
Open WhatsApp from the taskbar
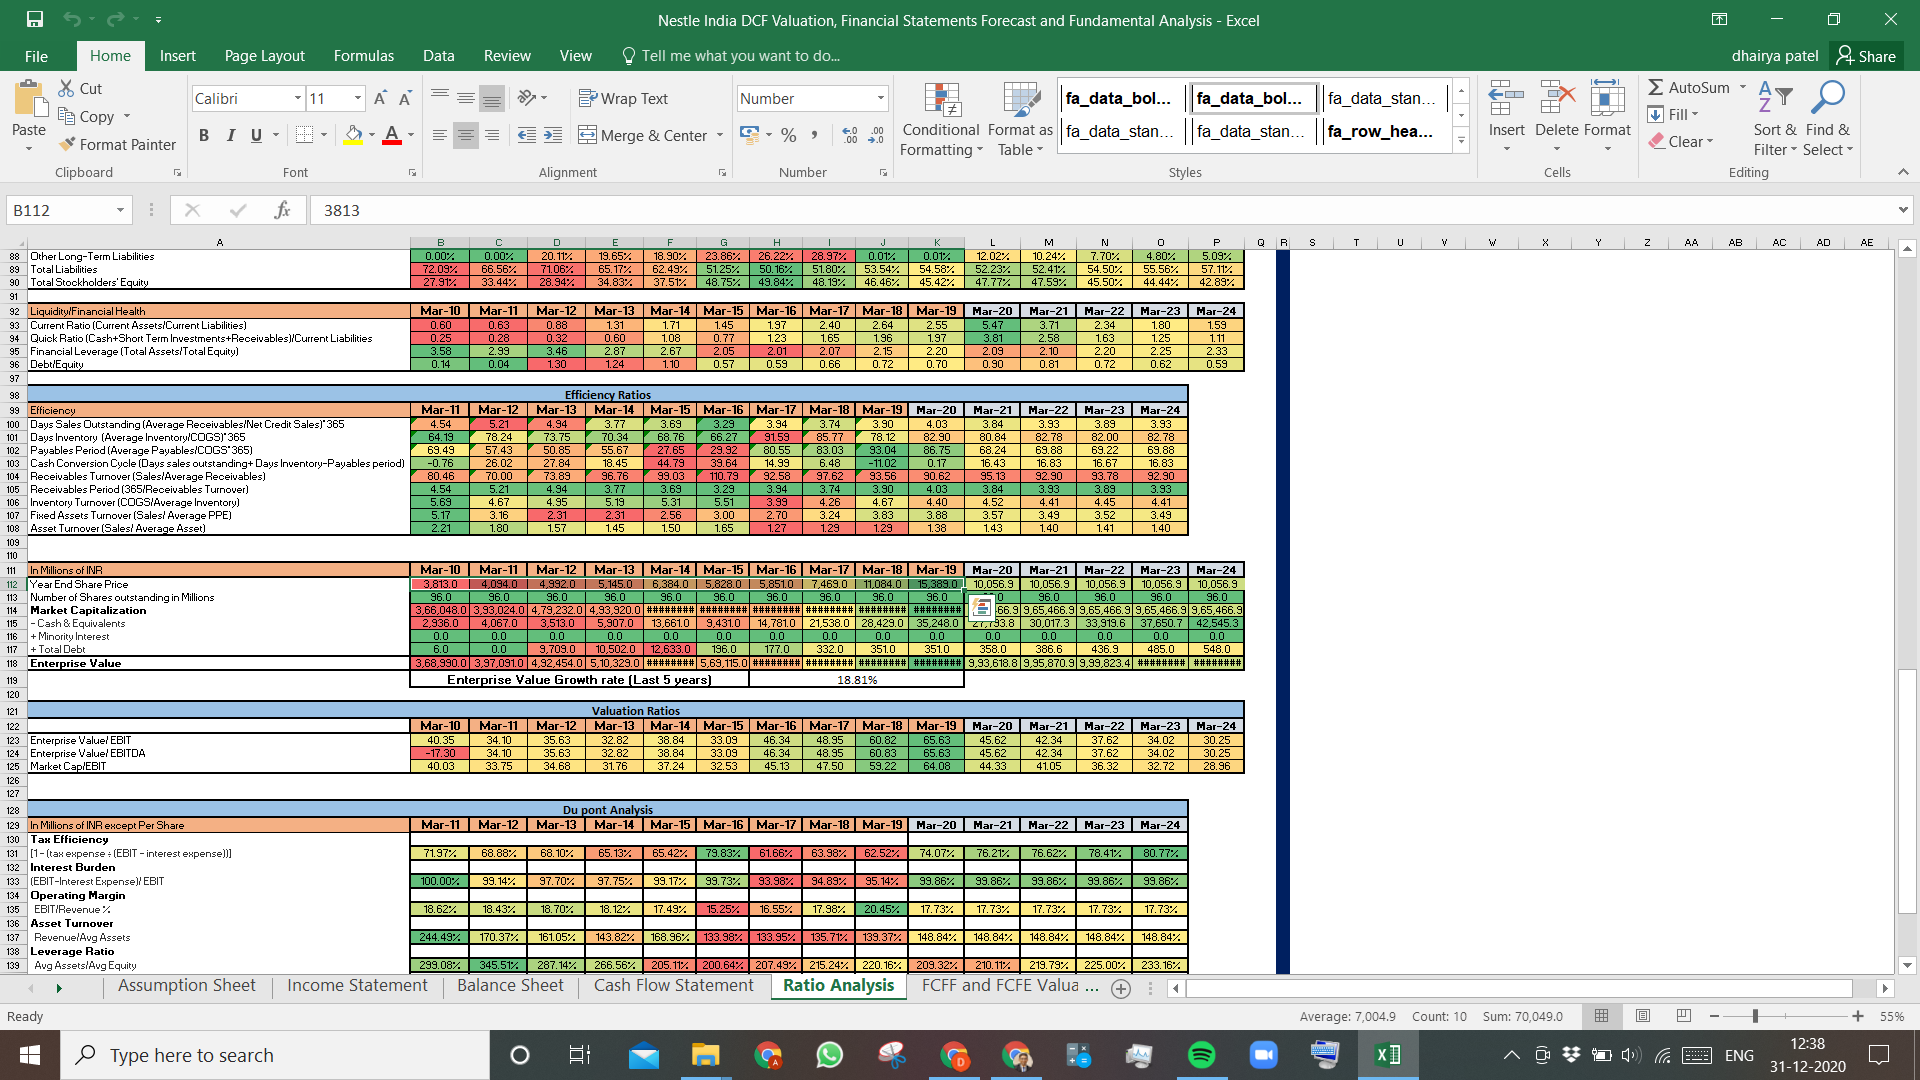click(x=829, y=1055)
